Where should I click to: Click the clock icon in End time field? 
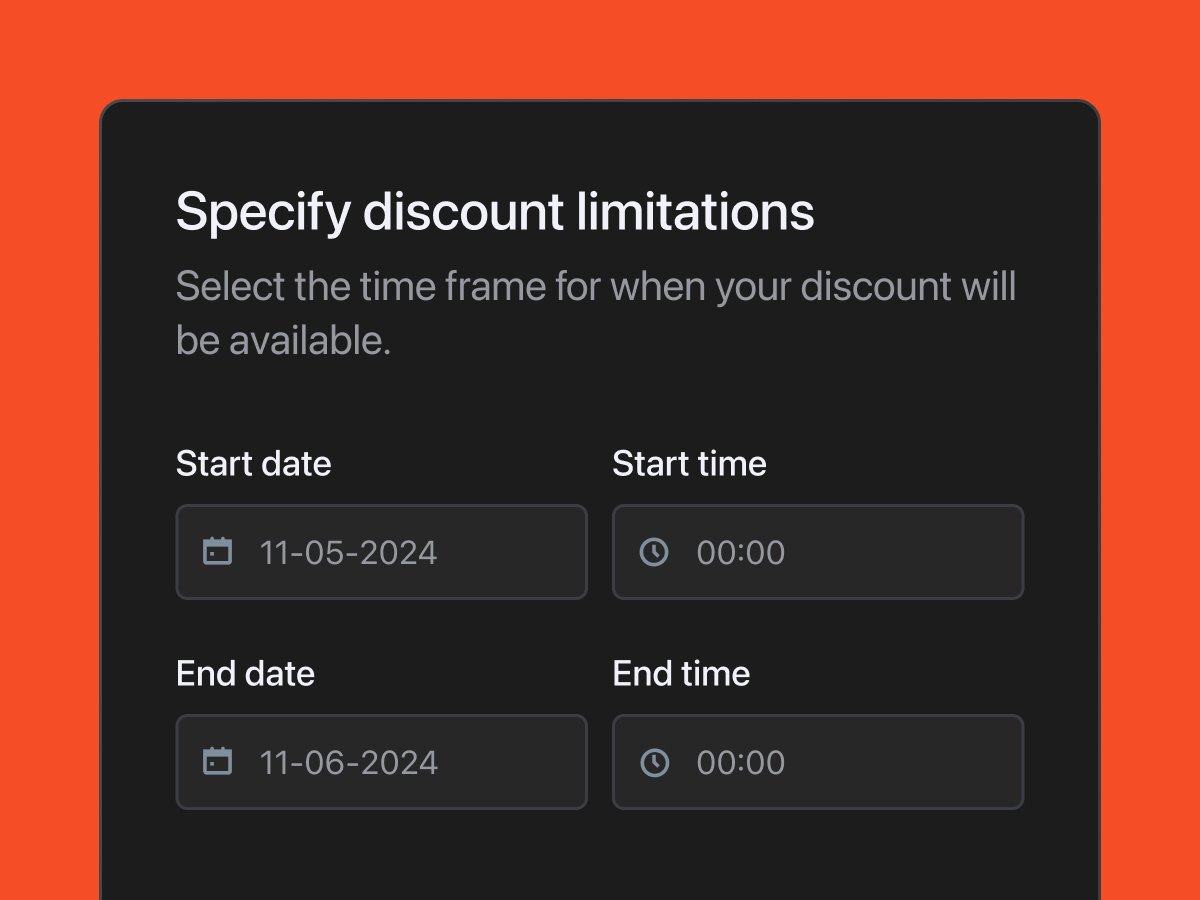tap(654, 762)
